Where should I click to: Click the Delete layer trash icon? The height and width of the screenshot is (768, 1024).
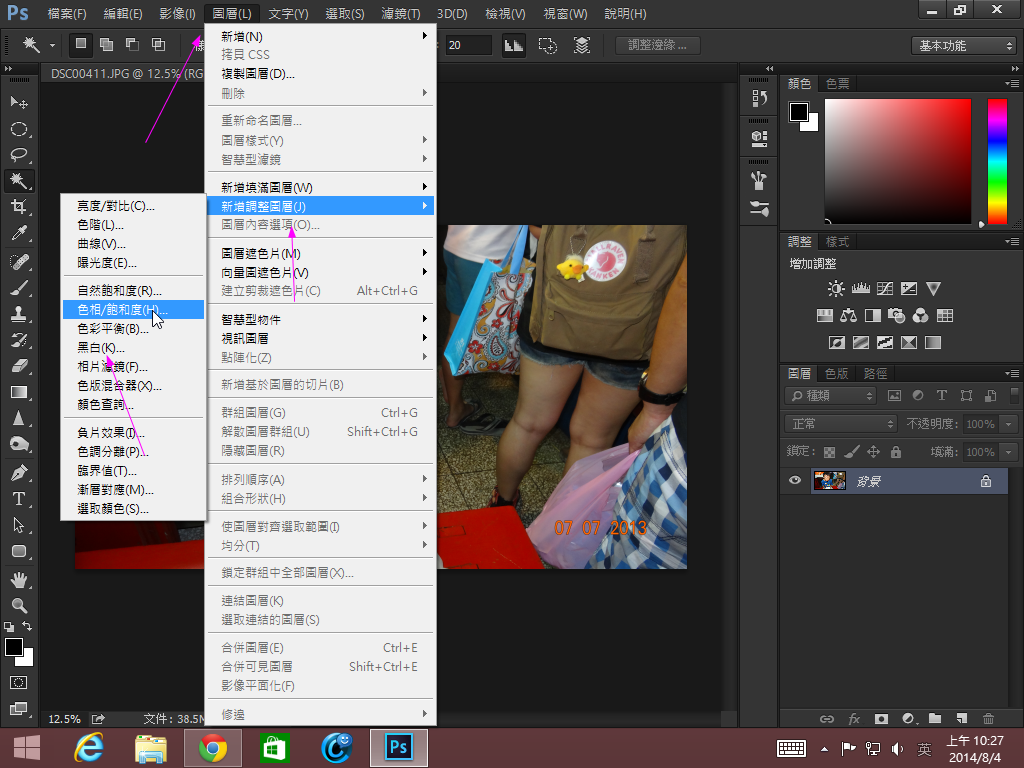click(x=989, y=718)
